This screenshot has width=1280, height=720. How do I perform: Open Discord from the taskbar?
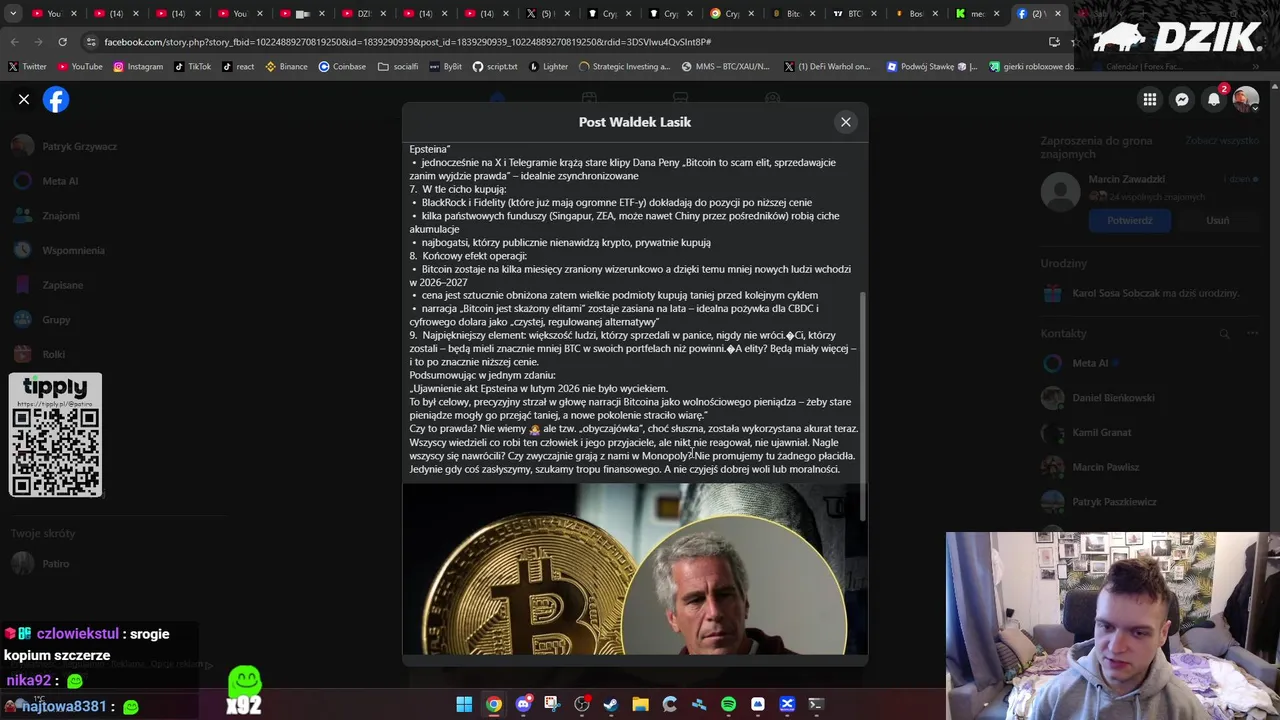tap(523, 704)
